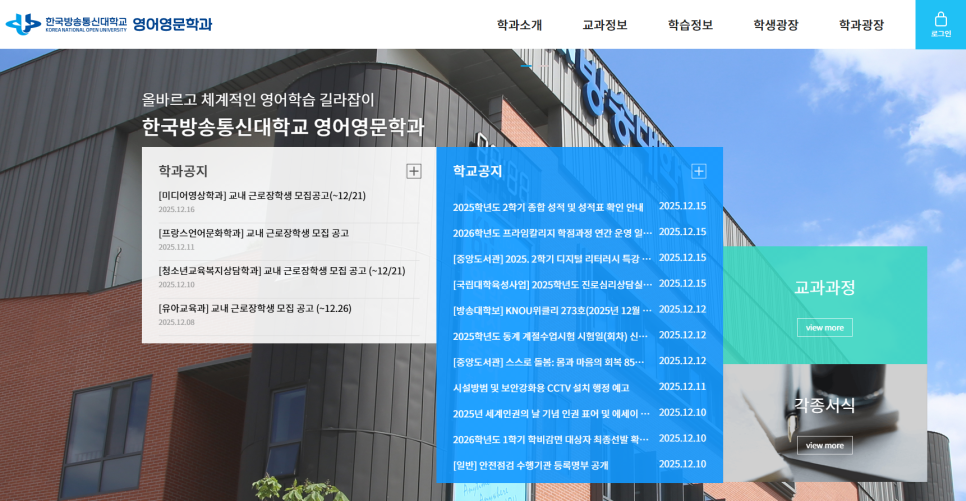
Task: Click date 2025.12.12 beside 동계 계절수업시험 notice
Action: 683,335
